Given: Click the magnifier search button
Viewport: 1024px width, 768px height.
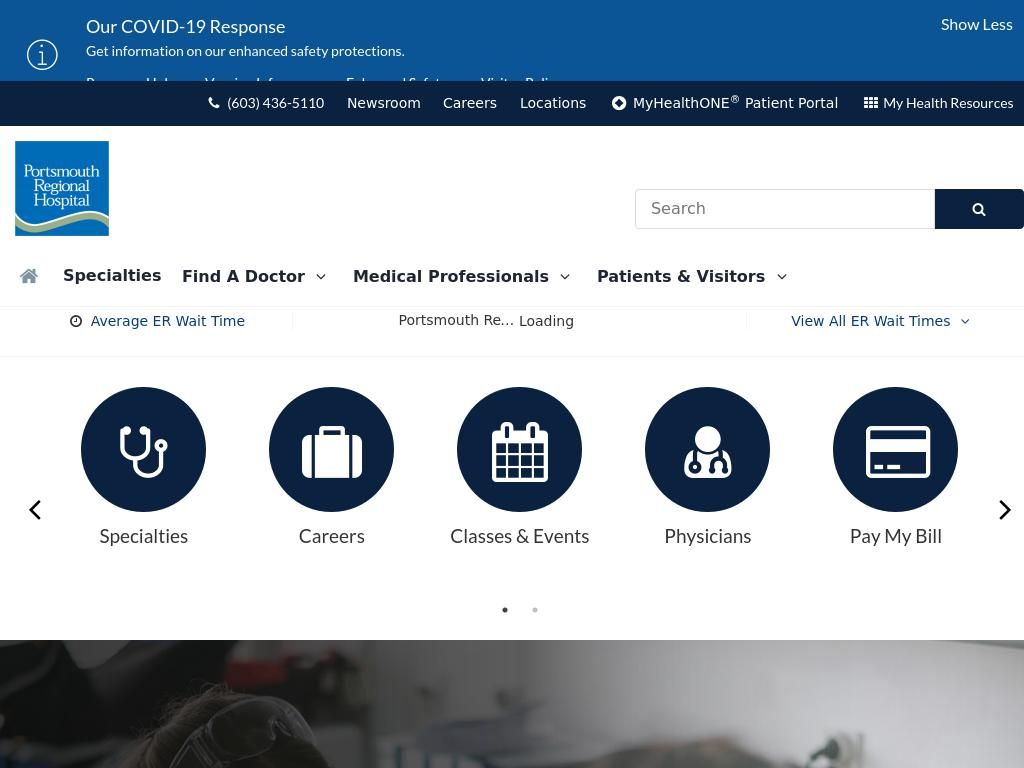Looking at the screenshot, I should [979, 209].
